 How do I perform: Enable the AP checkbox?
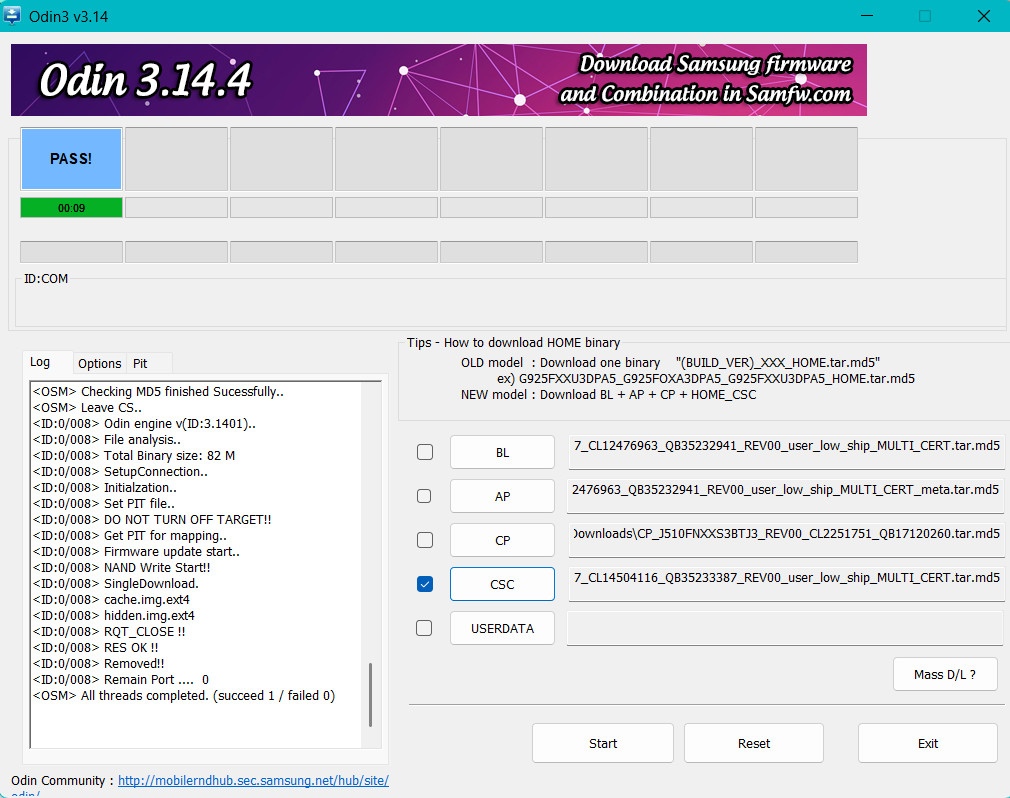[424, 496]
